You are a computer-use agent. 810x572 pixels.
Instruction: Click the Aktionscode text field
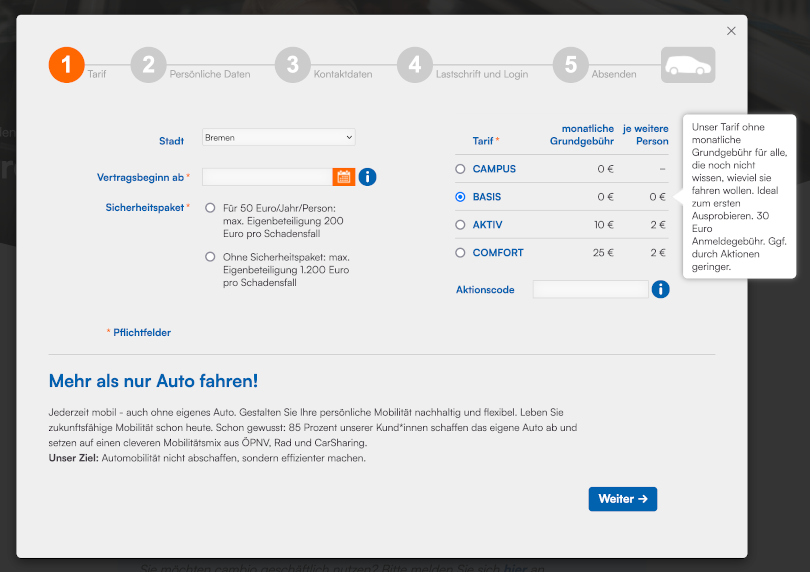(x=590, y=289)
